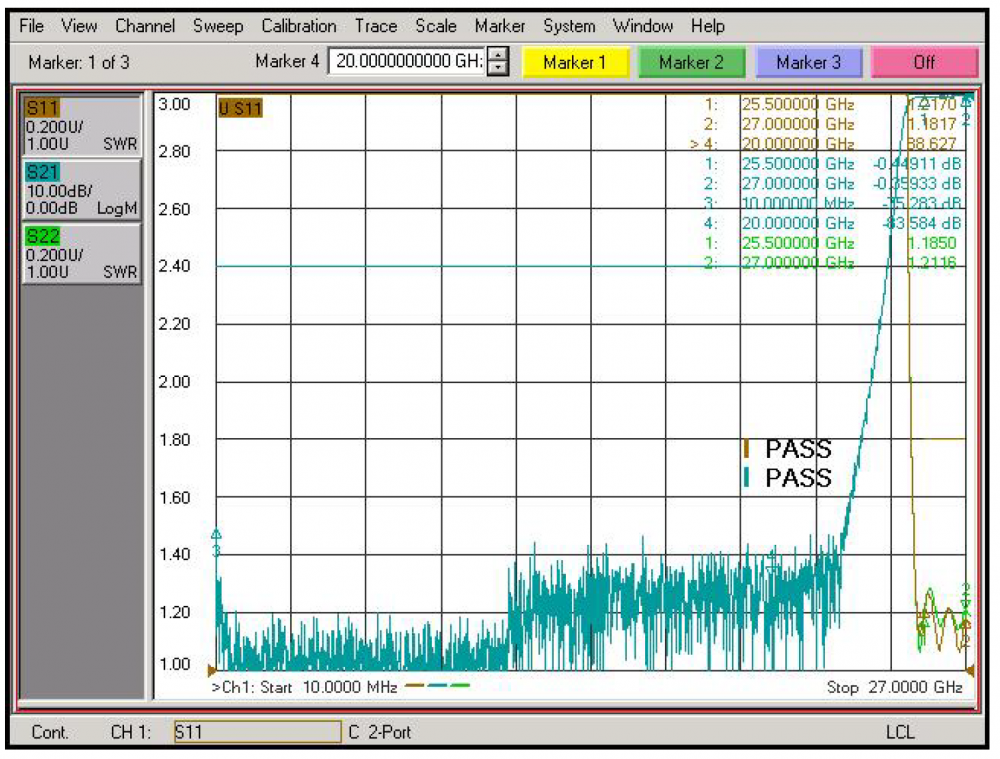Click the Channel menu
Viewport: 1000px width, 759px height.
(x=145, y=26)
